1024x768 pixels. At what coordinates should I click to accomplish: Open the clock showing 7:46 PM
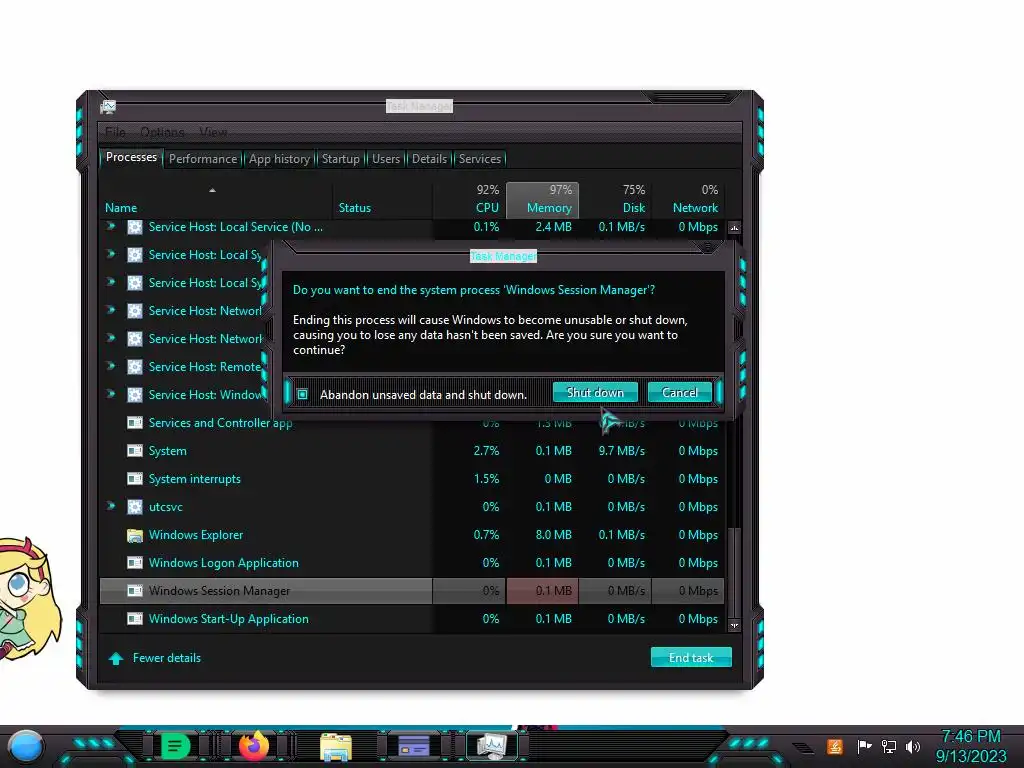(x=970, y=746)
